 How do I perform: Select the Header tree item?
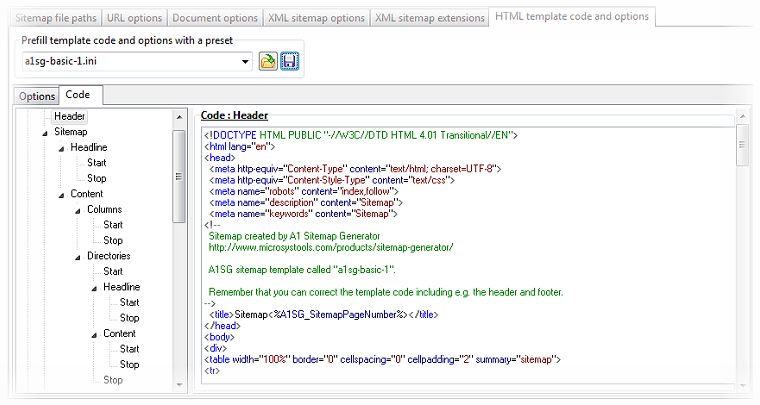click(x=69, y=116)
